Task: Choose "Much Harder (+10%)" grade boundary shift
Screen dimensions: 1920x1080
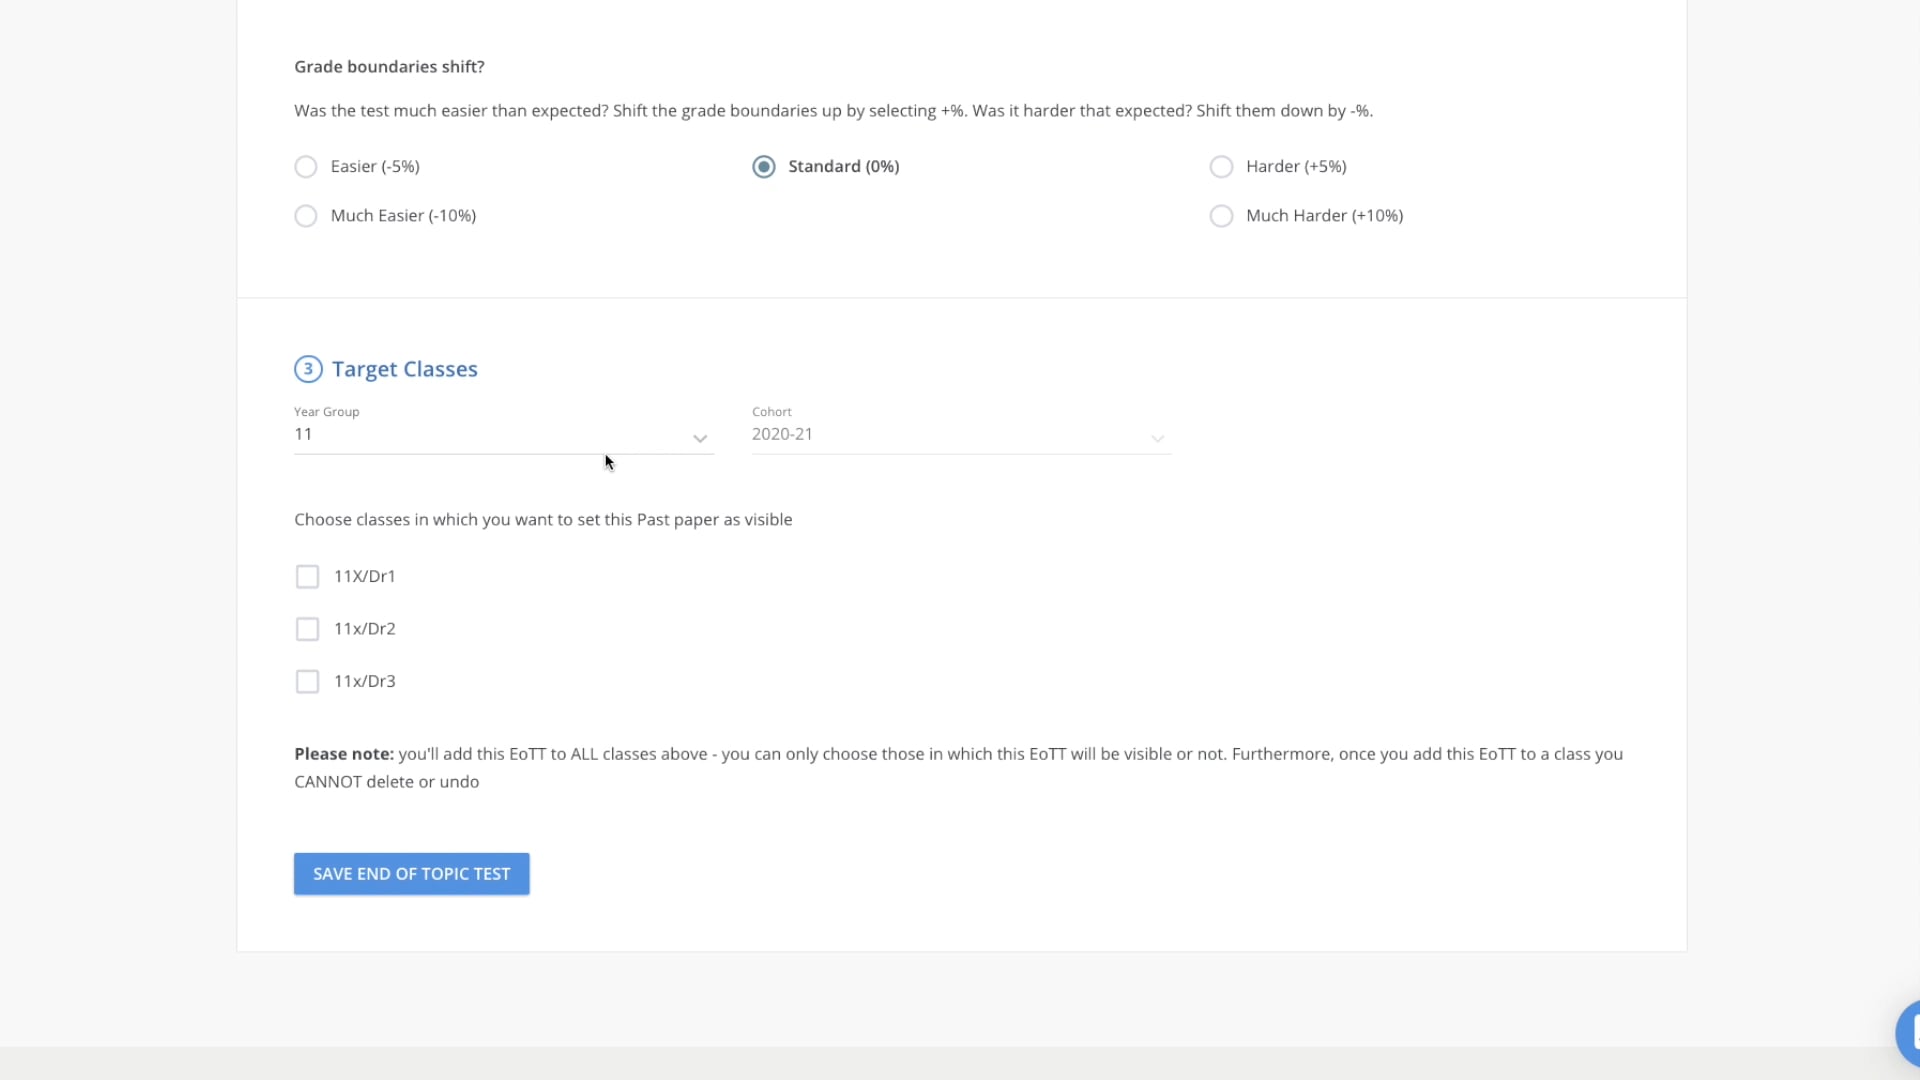Action: (1221, 216)
